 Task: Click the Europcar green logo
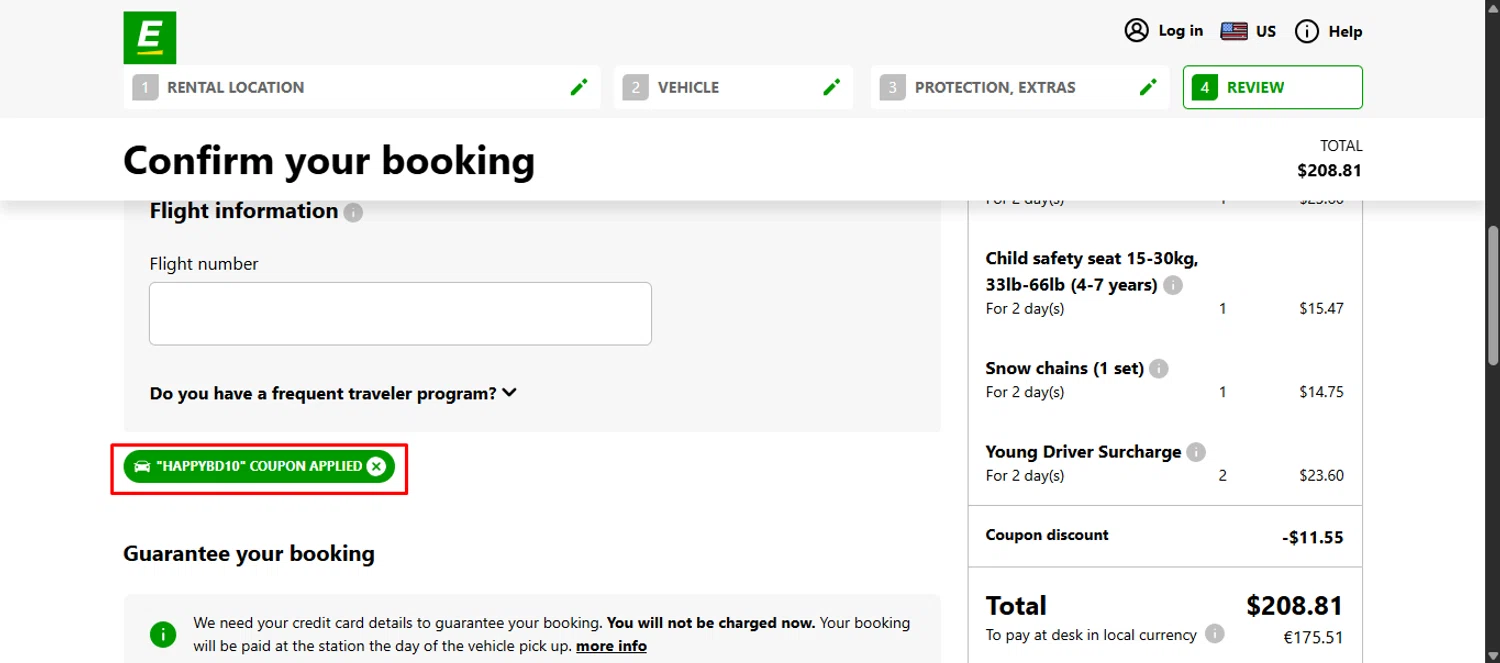[x=150, y=38]
